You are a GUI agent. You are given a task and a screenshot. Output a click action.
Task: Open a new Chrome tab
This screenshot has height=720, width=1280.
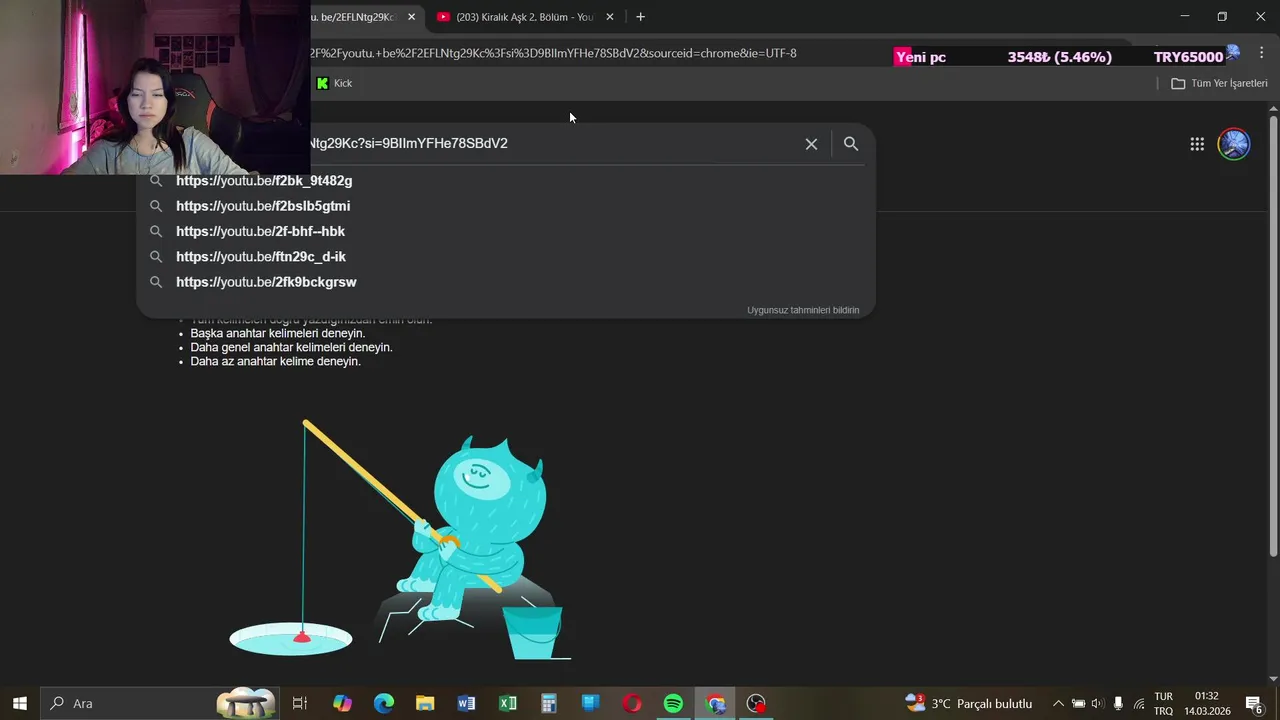click(x=641, y=17)
